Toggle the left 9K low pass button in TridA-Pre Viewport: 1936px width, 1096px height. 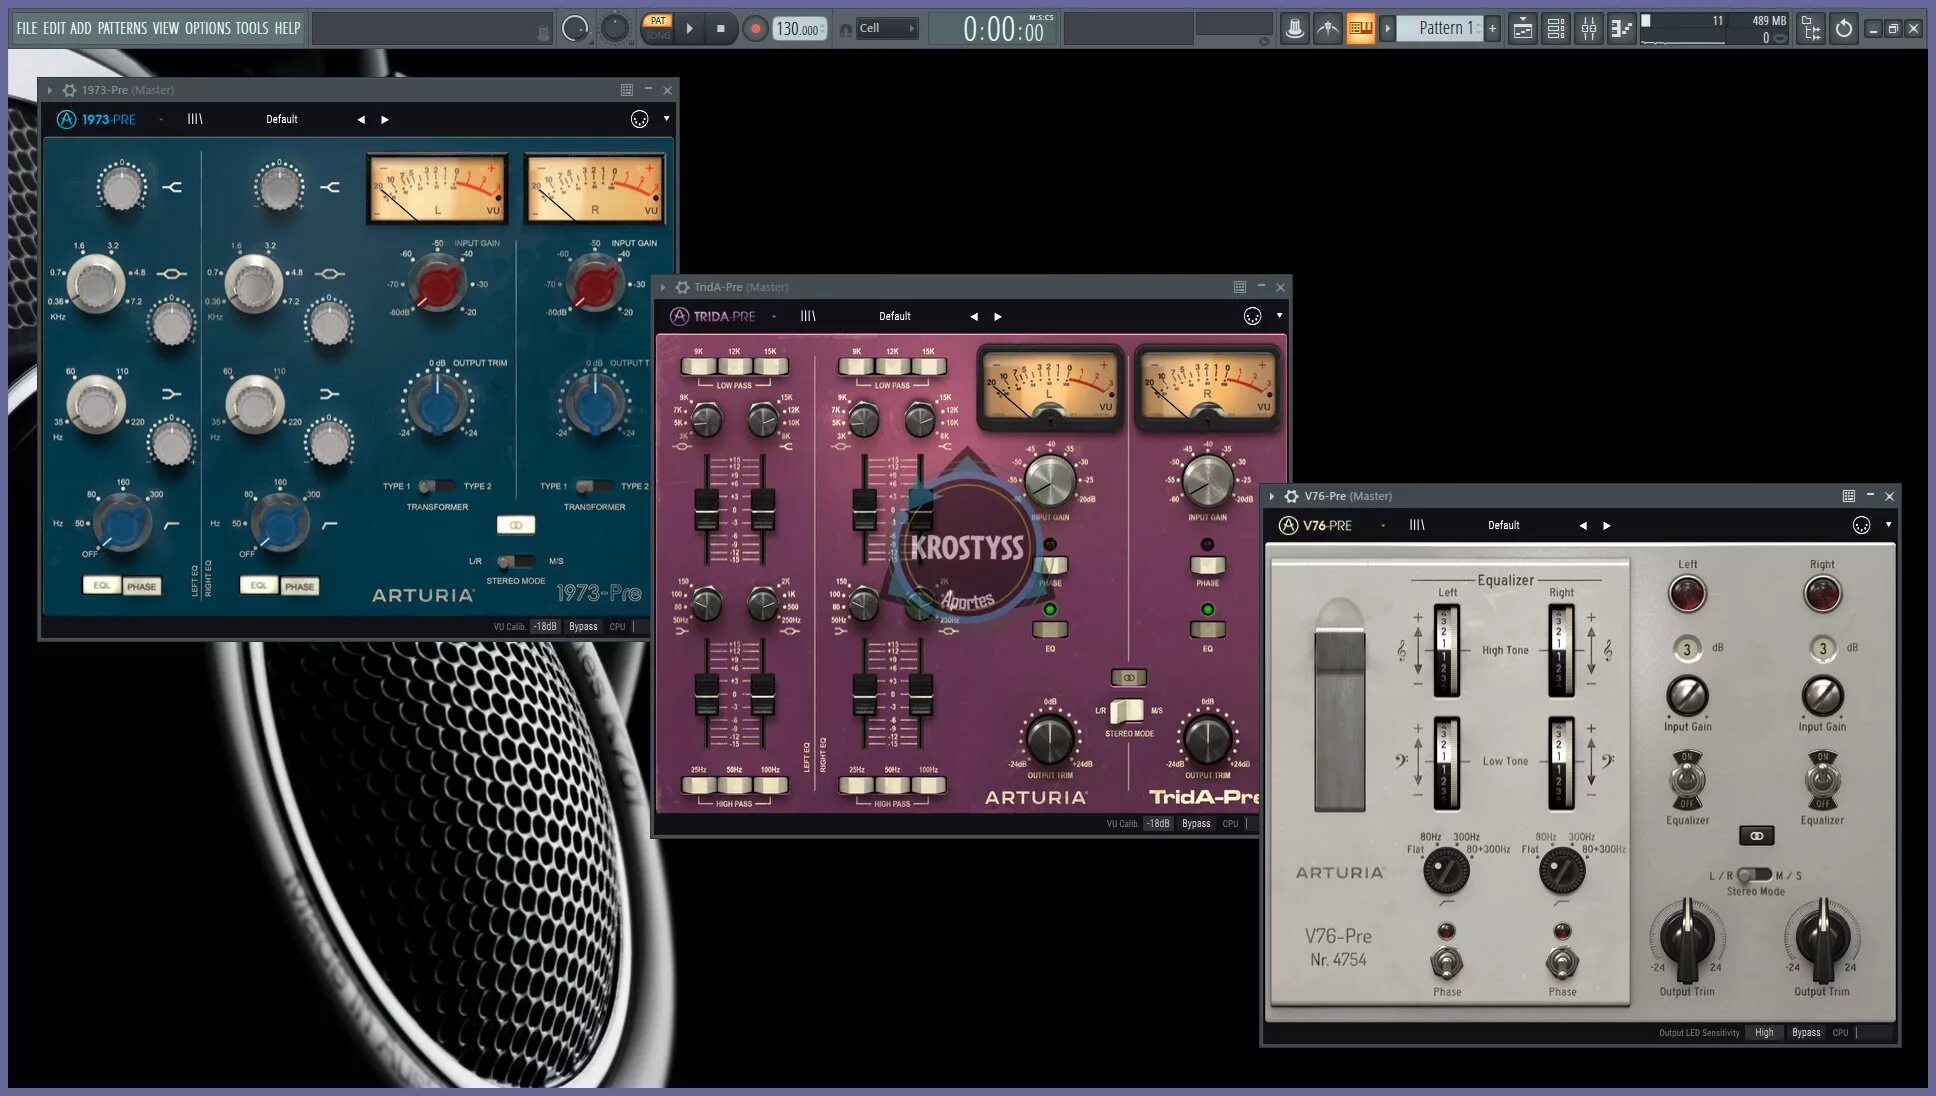(698, 366)
